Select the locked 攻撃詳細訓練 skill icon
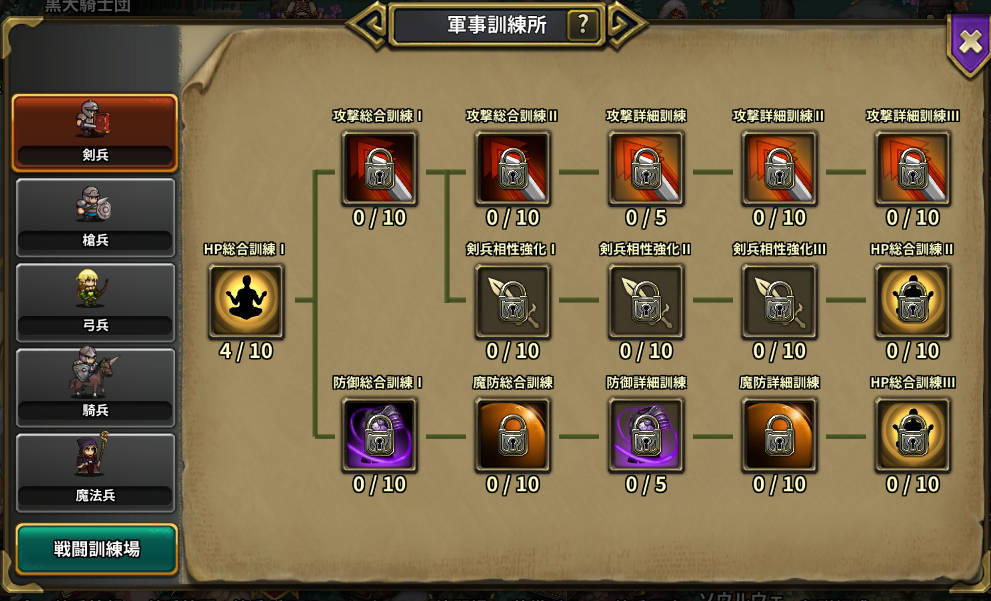Viewport: 991px width, 601px height. (x=646, y=168)
